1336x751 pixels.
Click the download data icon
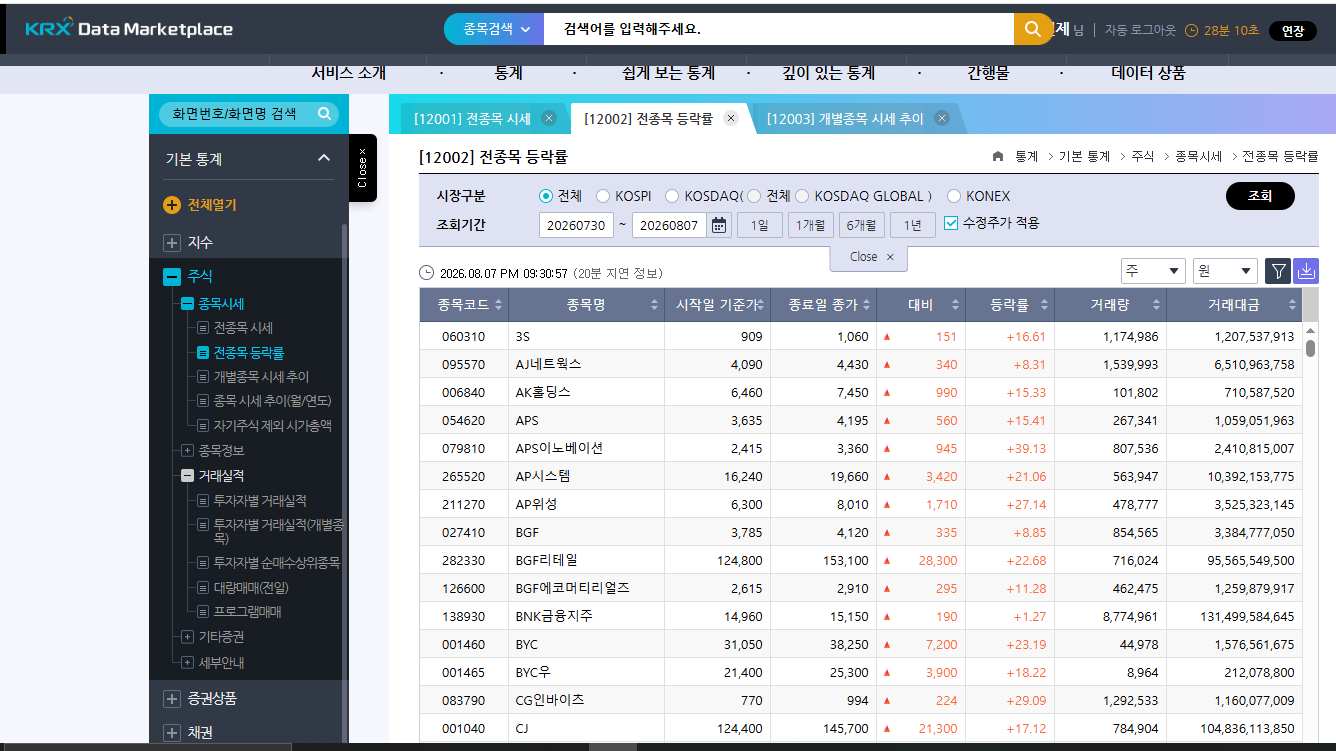pyautogui.click(x=1306, y=271)
